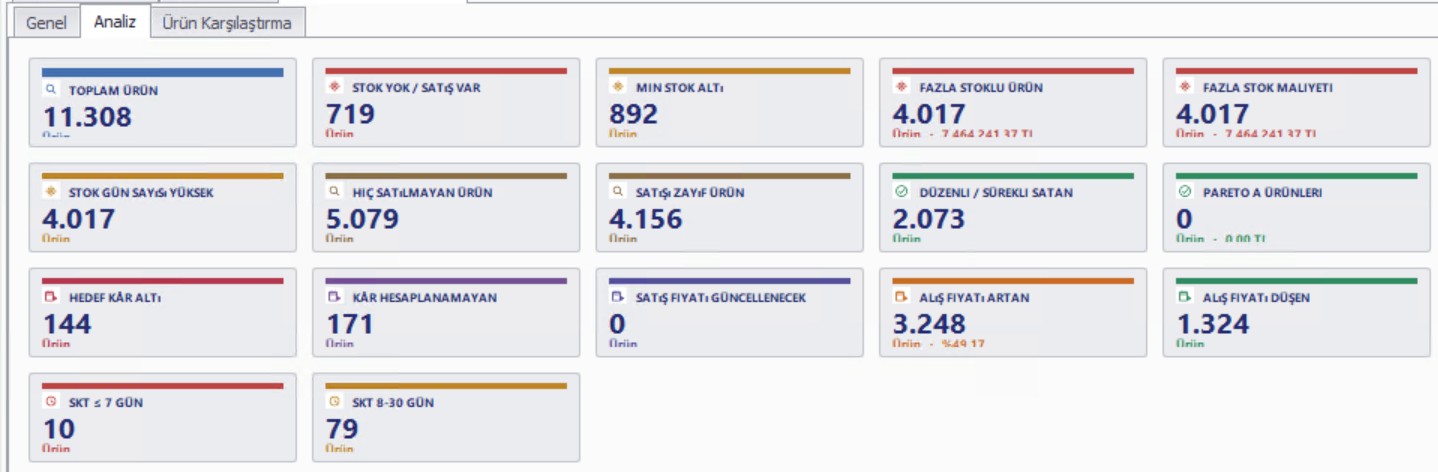Click the green tag icon on ALIŞ FIYATI DÜŞEN

[x=1187, y=297]
